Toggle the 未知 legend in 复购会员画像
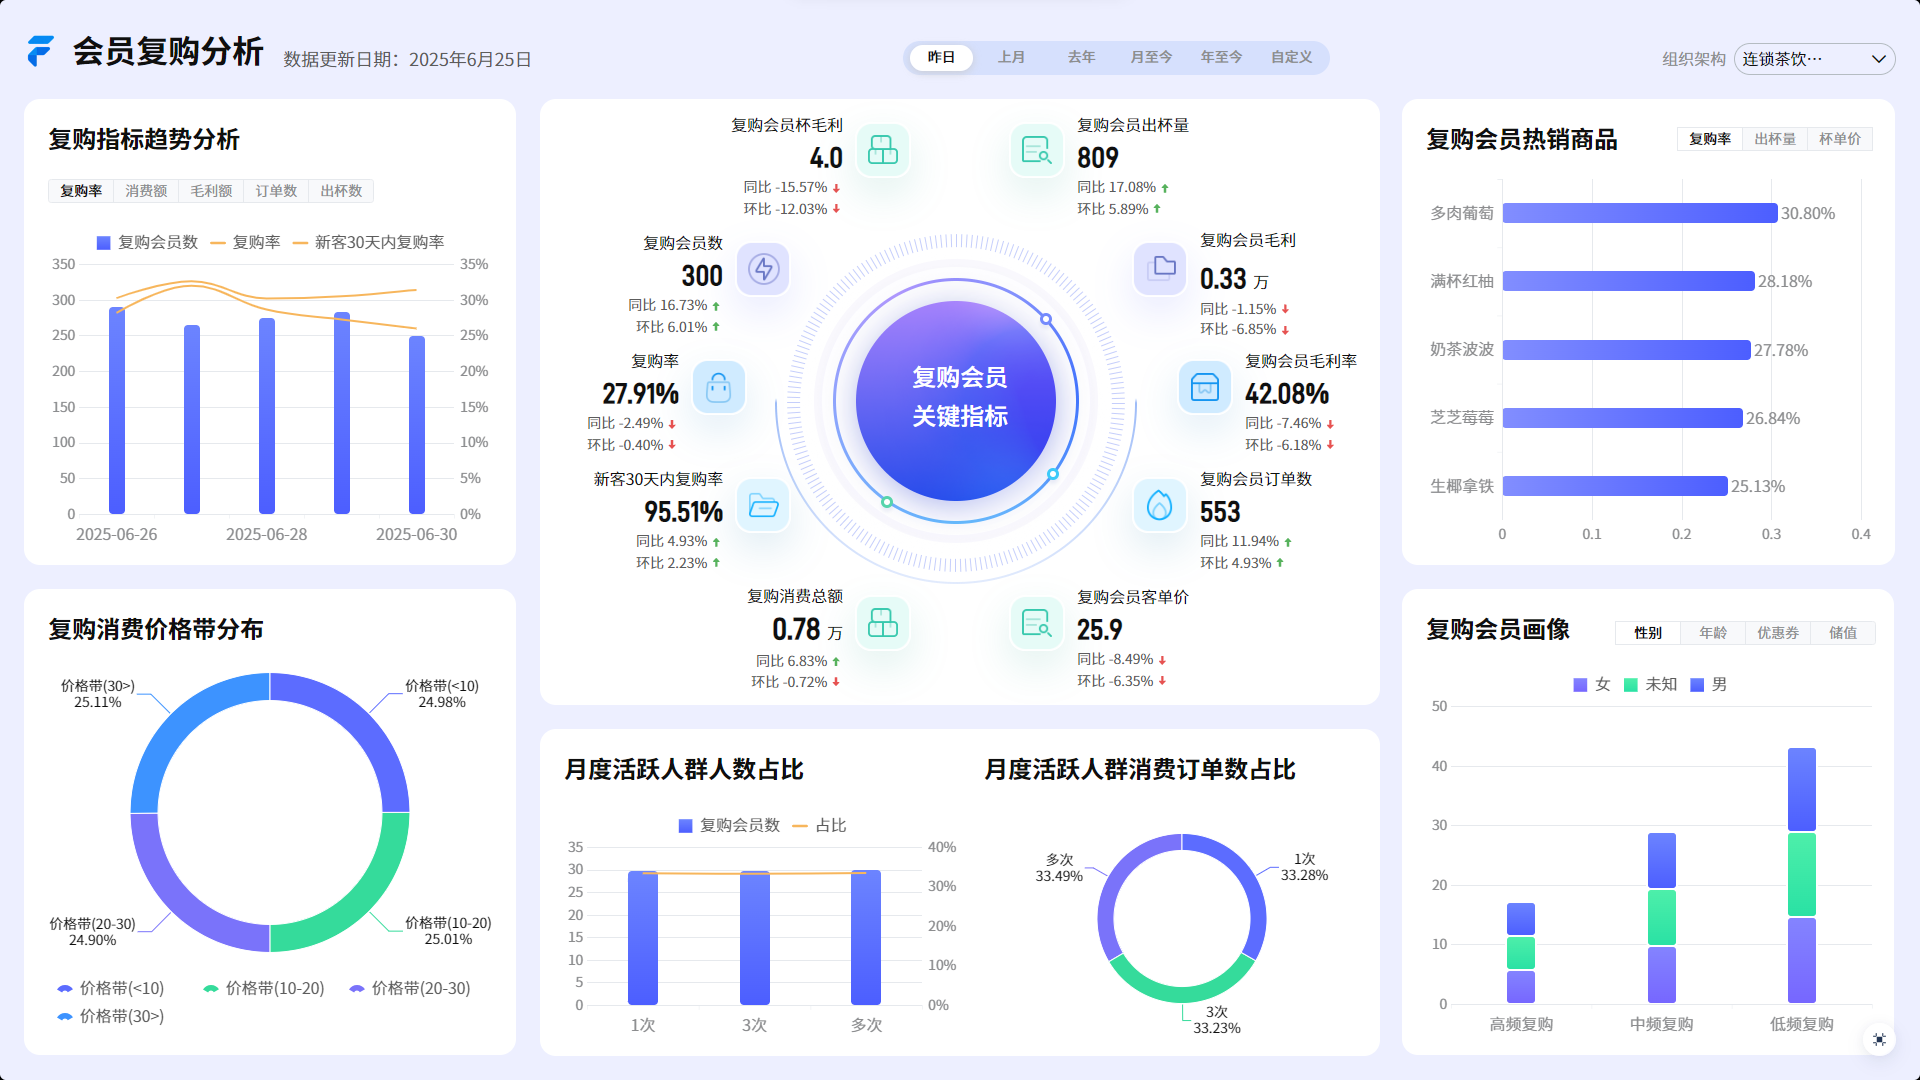Screen dimensions: 1920x1080 pyautogui.click(x=1650, y=684)
